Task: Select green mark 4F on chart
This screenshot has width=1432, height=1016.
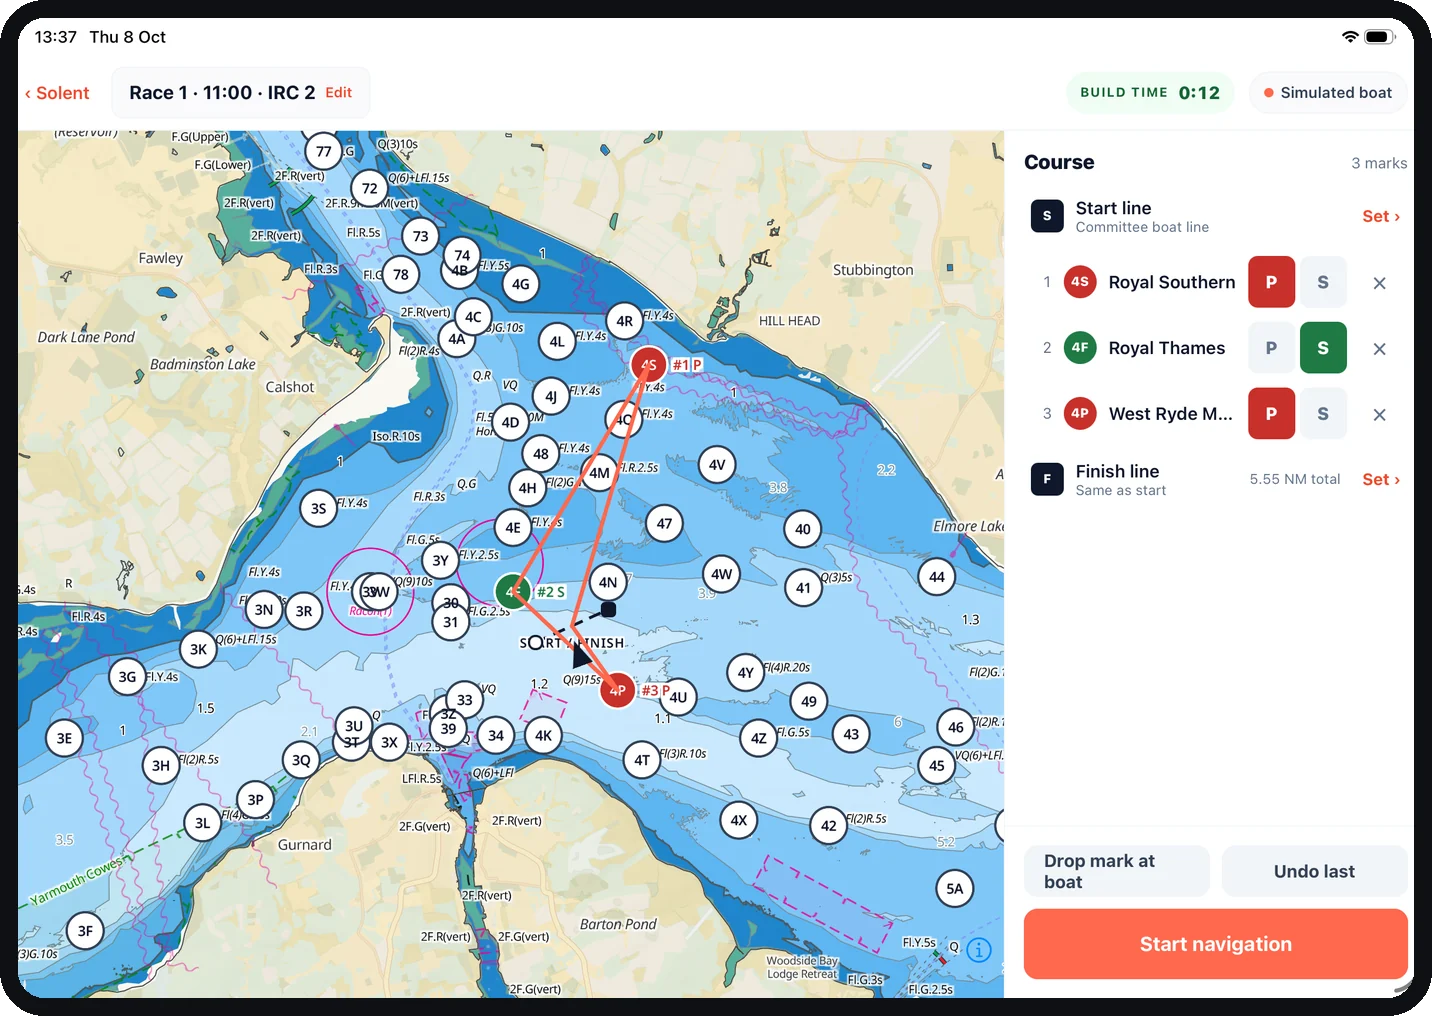Action: point(513,591)
